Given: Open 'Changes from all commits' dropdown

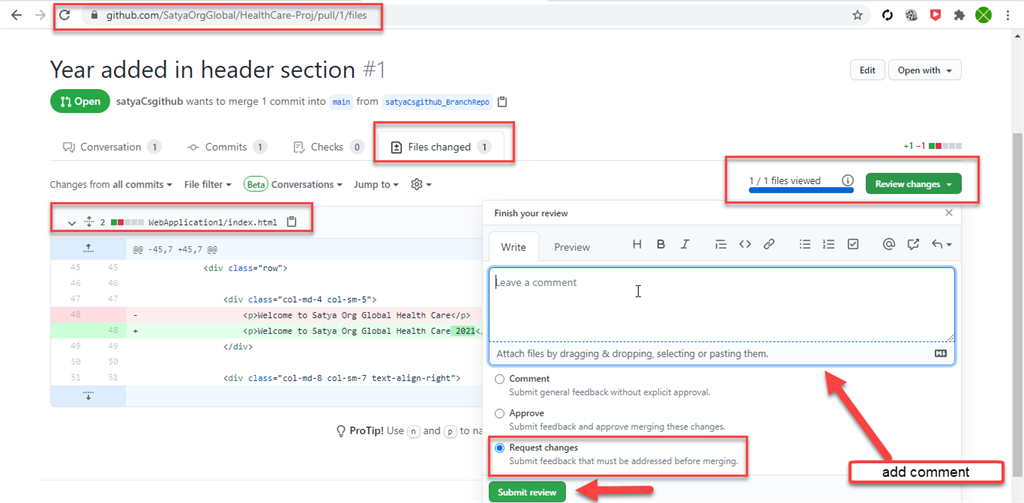Looking at the screenshot, I should coord(111,185).
